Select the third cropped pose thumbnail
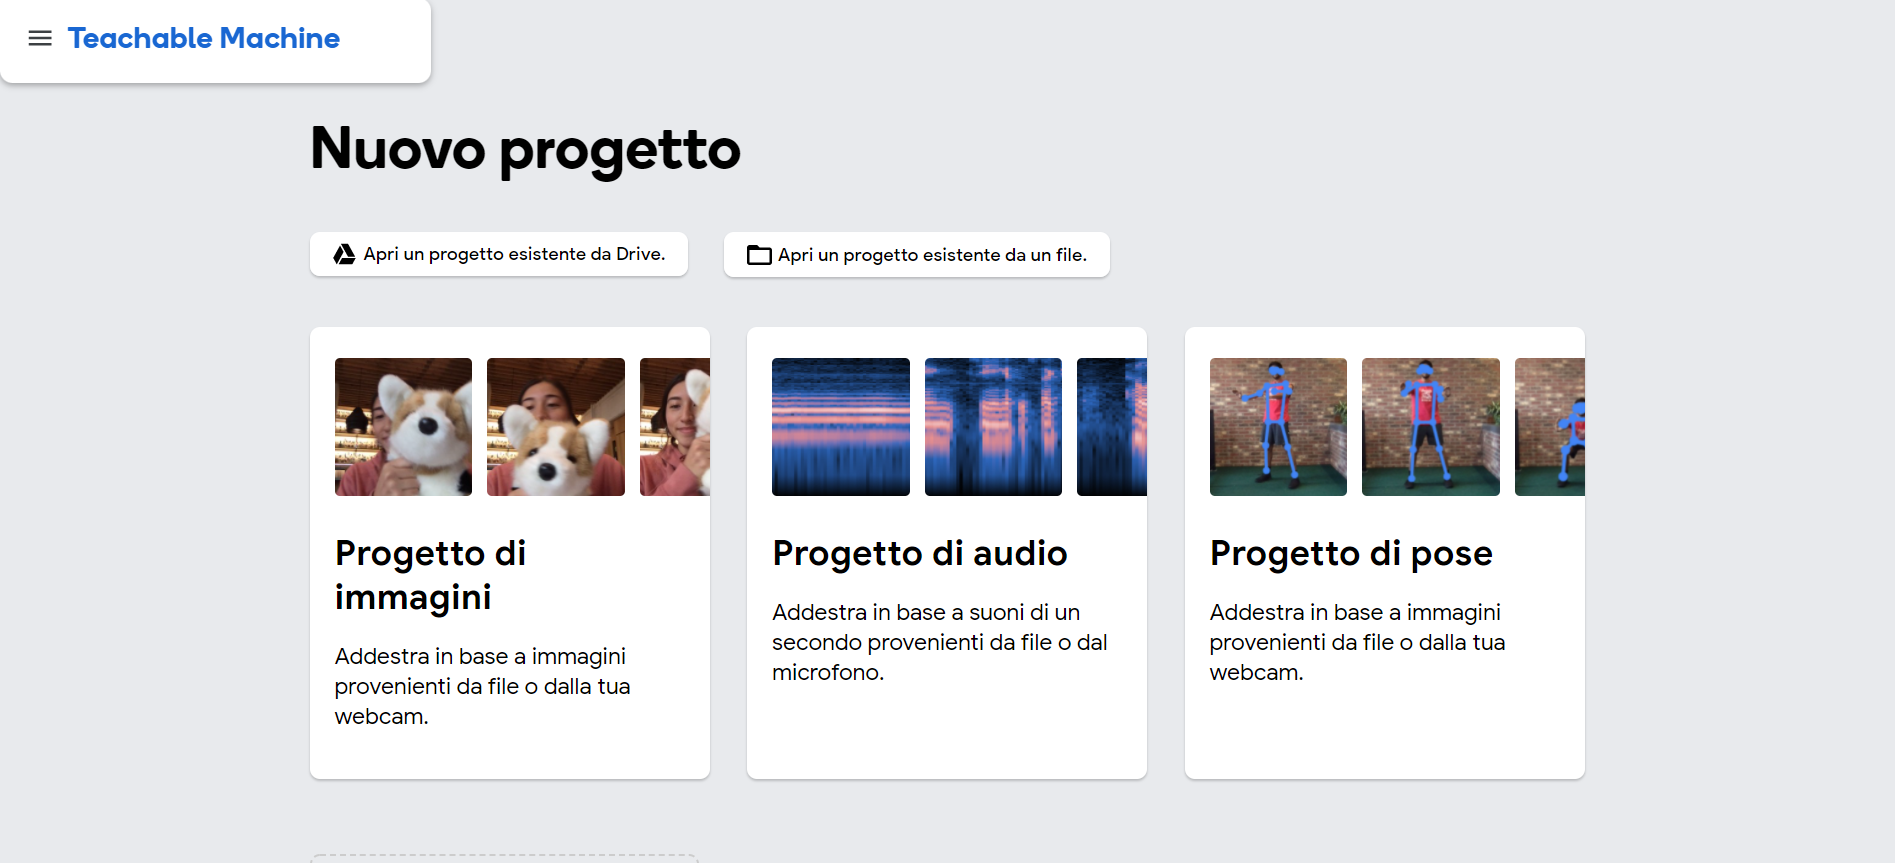 click(1550, 427)
